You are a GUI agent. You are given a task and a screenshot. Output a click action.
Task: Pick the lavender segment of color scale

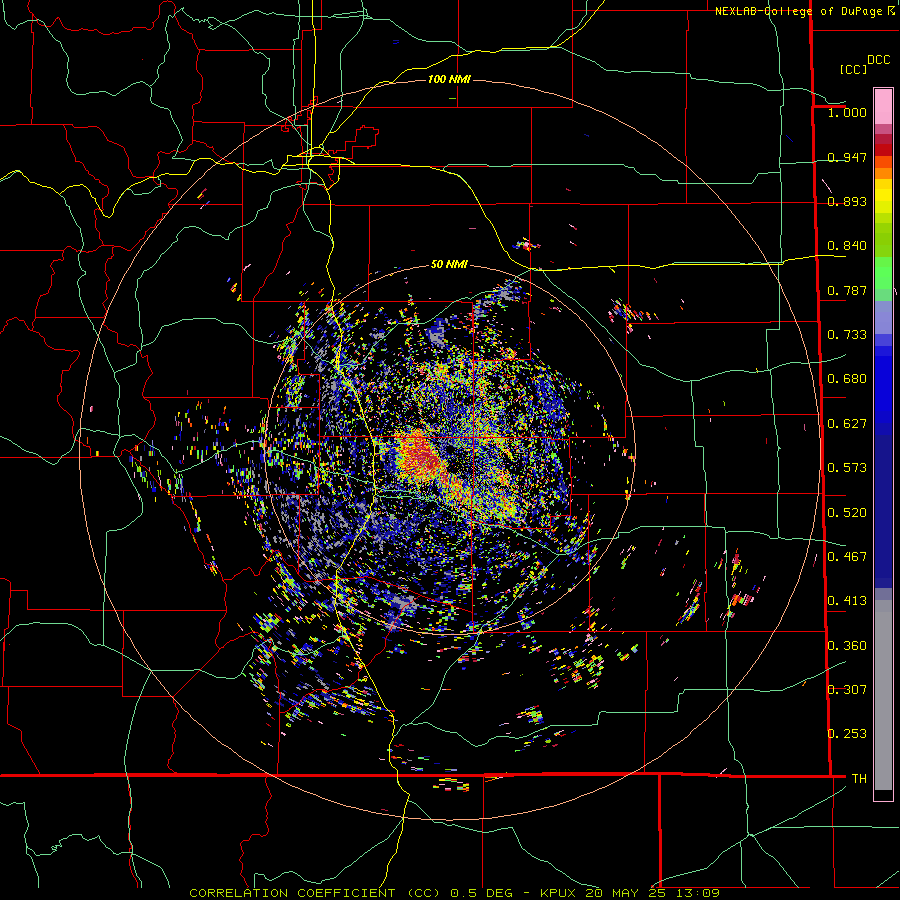[x=883, y=317]
